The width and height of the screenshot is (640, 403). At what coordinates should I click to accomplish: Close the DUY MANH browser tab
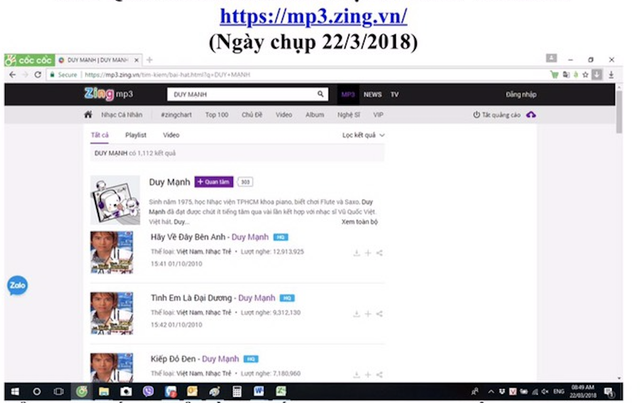pyautogui.click(x=136, y=60)
